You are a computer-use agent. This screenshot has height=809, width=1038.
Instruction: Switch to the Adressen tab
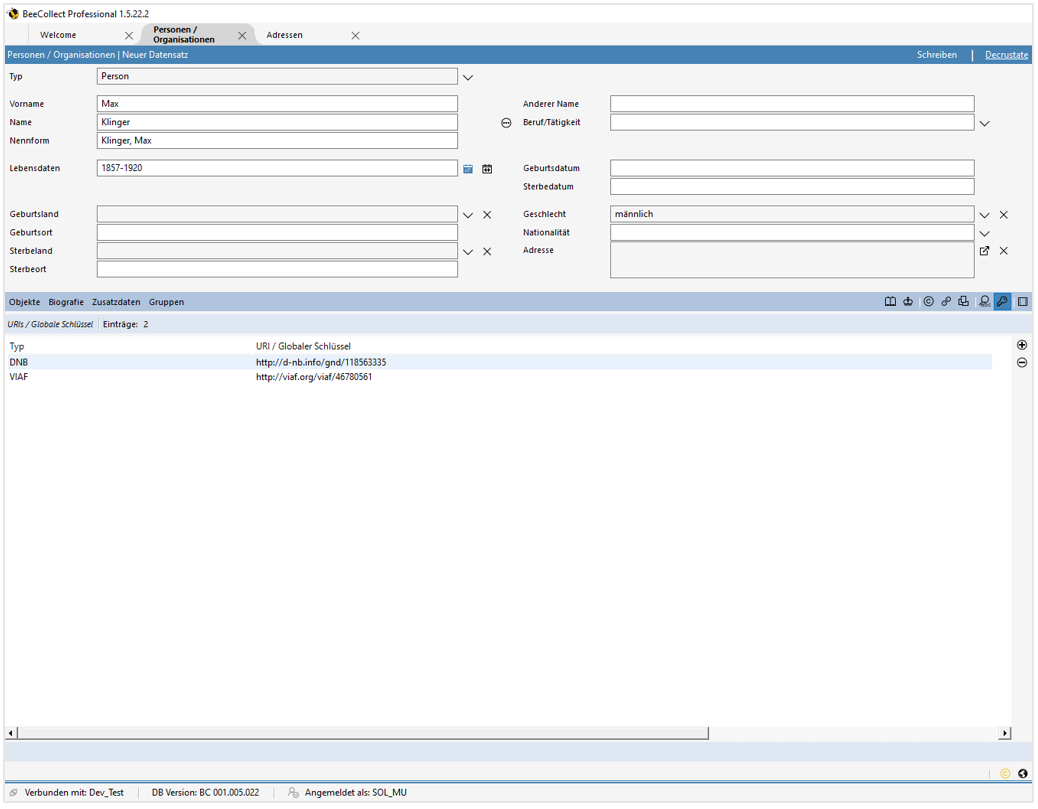point(286,35)
